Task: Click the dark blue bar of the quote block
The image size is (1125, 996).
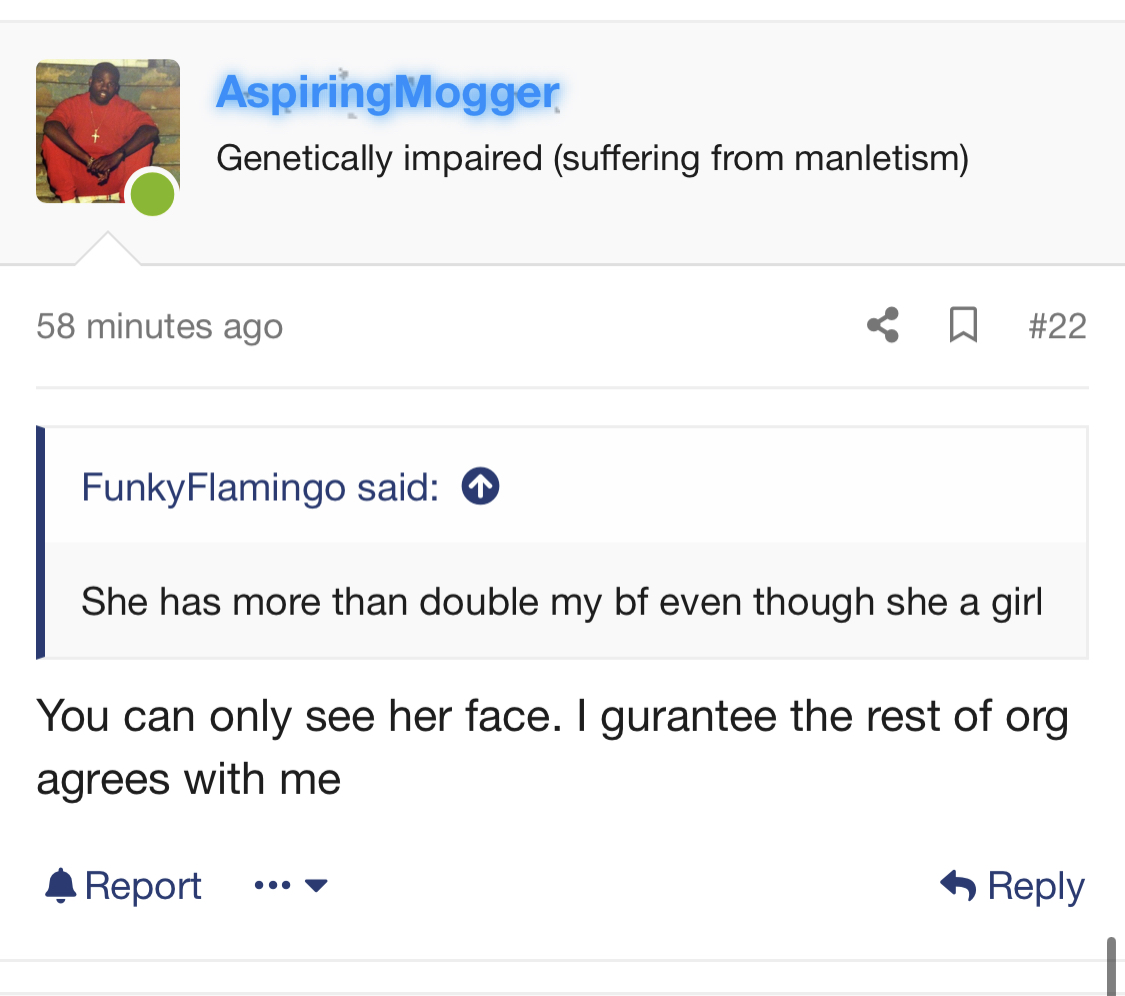Action: click(x=40, y=542)
